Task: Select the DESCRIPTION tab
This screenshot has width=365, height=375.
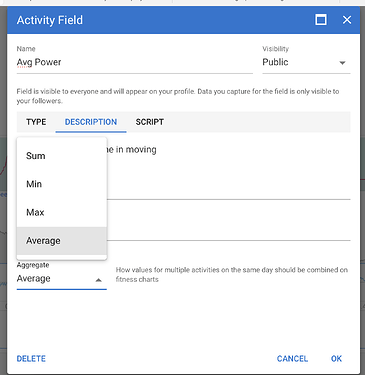Action: pyautogui.click(x=91, y=122)
